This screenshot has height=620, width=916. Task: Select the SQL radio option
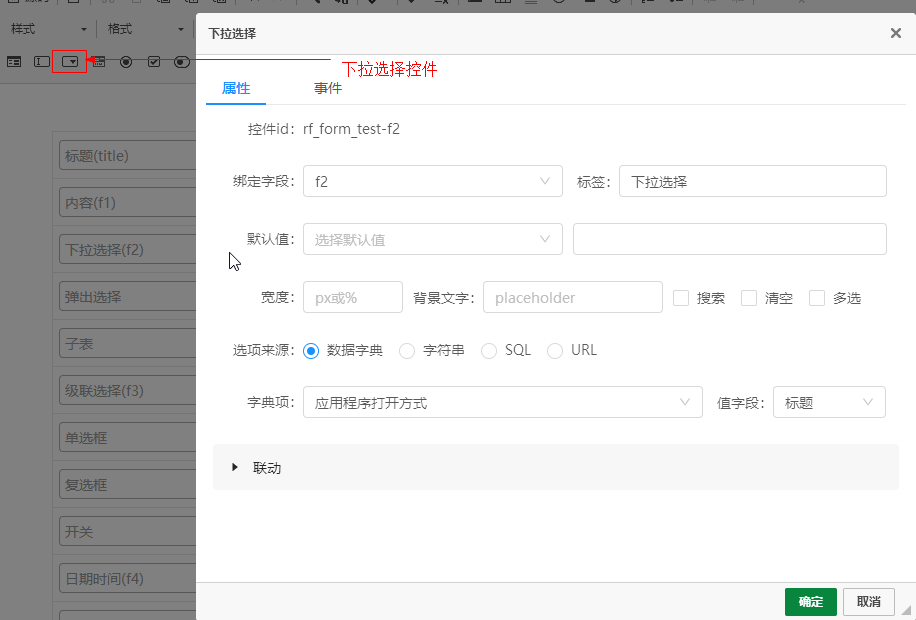[x=489, y=351]
